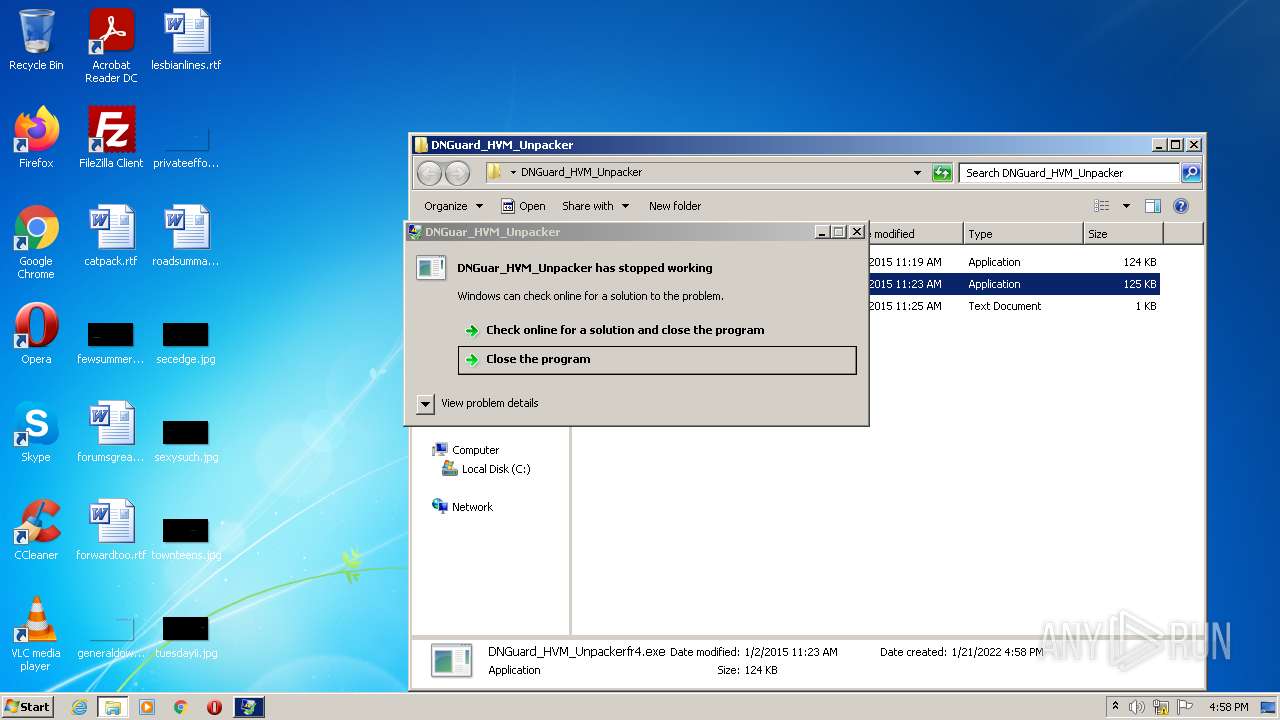The width and height of the screenshot is (1280, 720).
Task: Open the view options dropdown arrow
Action: (1126, 206)
